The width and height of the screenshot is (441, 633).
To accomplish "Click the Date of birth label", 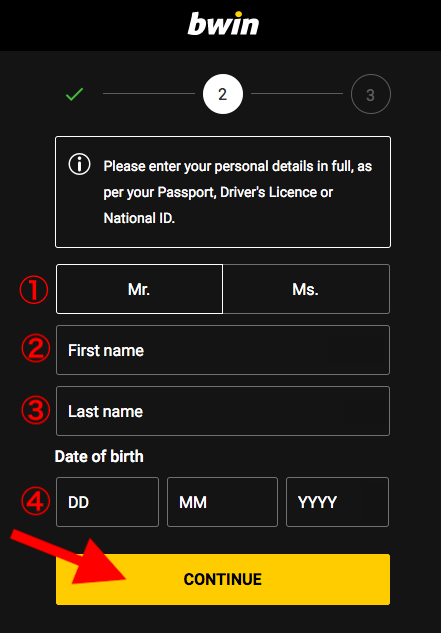I will pos(99,457).
